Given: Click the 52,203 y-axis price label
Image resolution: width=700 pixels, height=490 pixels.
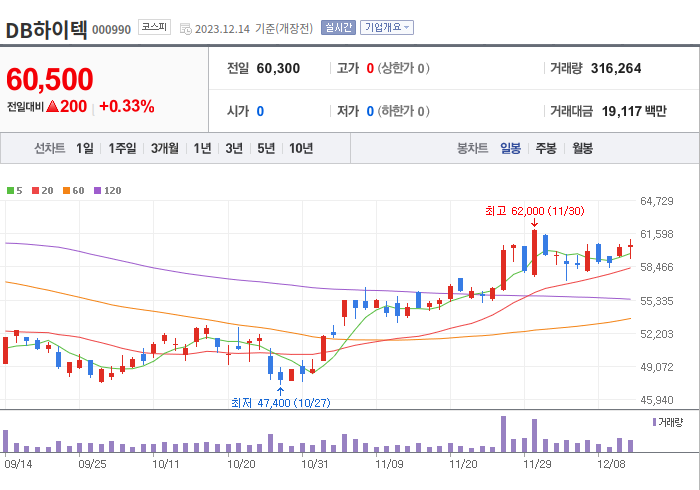Looking at the screenshot, I should point(656,334).
